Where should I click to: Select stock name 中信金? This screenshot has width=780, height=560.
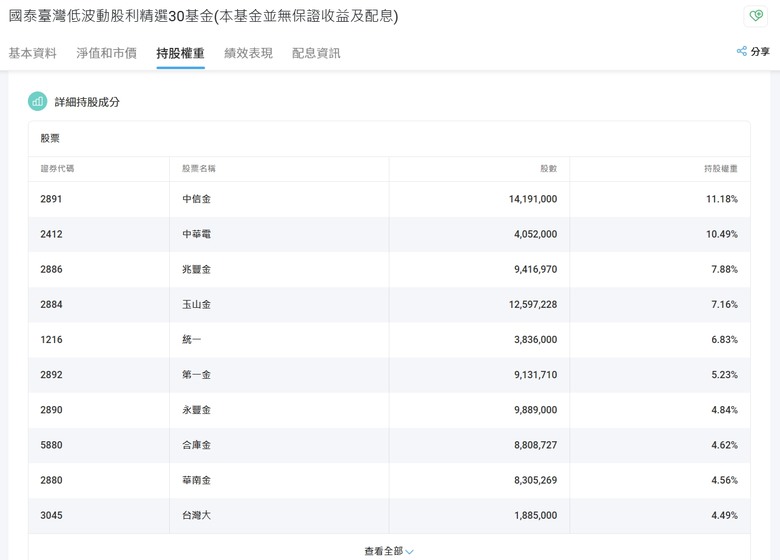[x=196, y=199]
